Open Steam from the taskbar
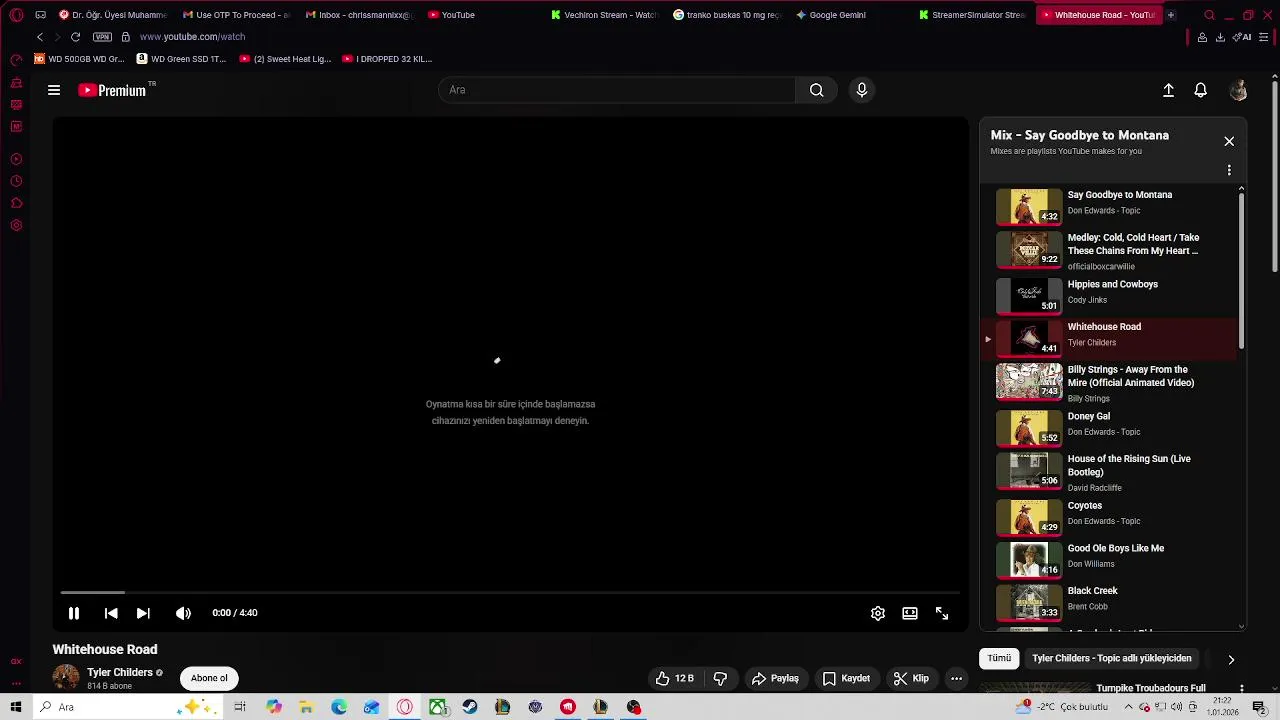 pyautogui.click(x=470, y=707)
